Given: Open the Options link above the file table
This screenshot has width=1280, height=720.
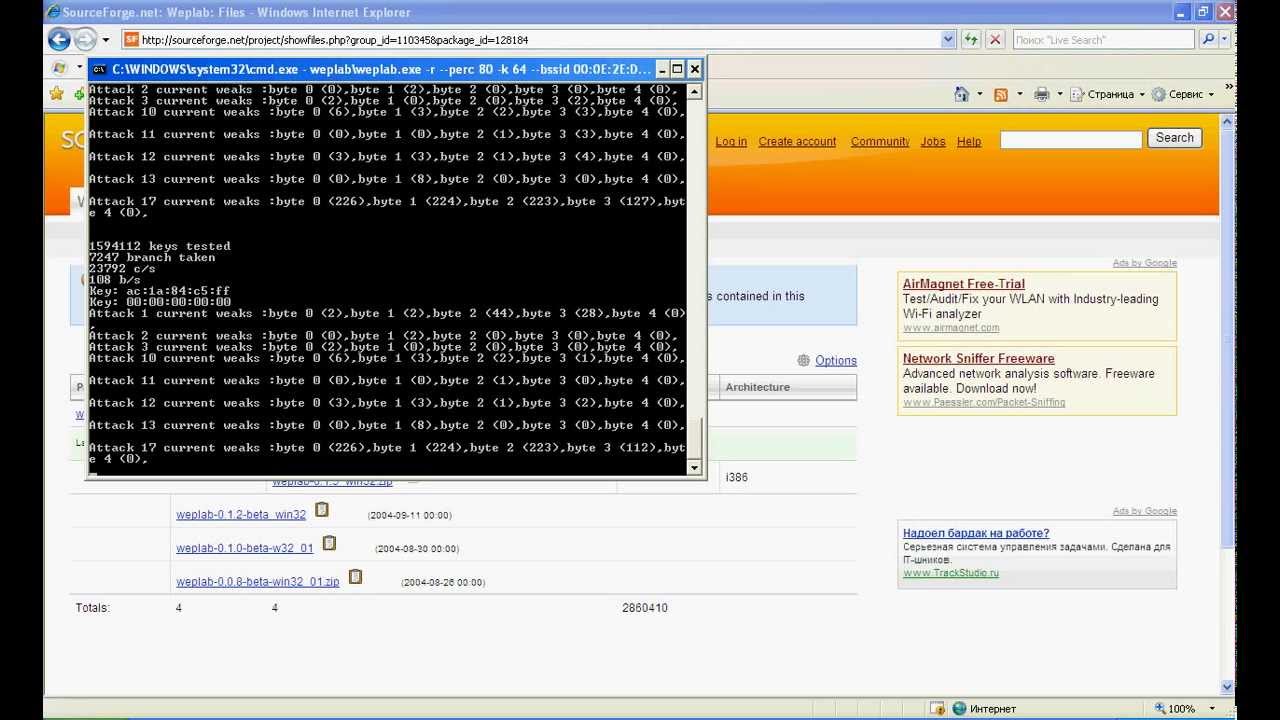Looking at the screenshot, I should 836,361.
